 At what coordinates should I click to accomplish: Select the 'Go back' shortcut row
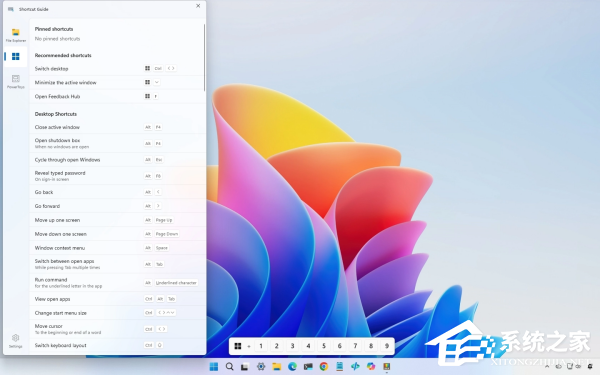pyautogui.click(x=117, y=192)
